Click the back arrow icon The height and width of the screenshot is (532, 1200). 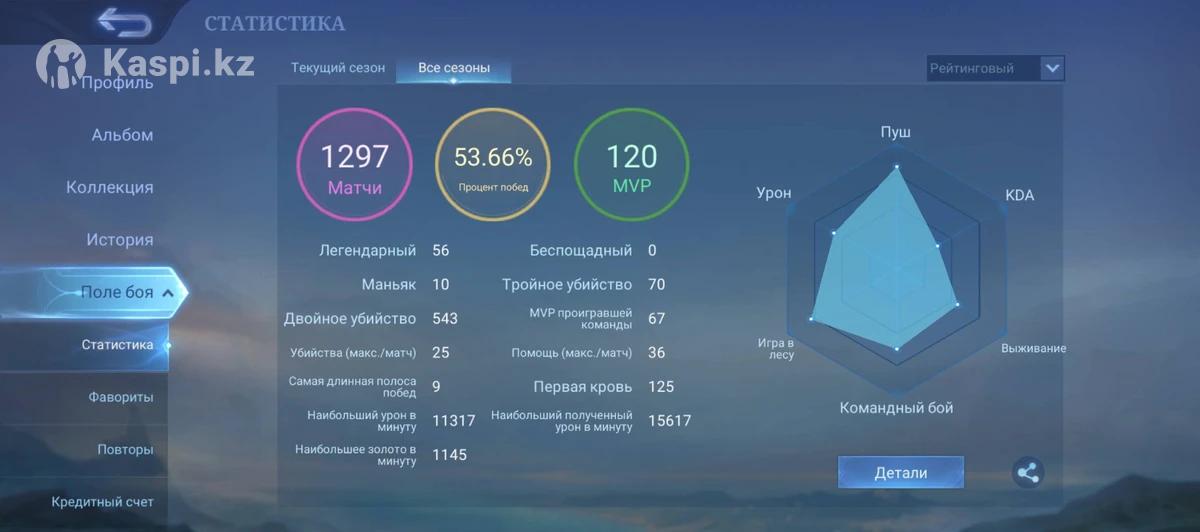click(124, 23)
